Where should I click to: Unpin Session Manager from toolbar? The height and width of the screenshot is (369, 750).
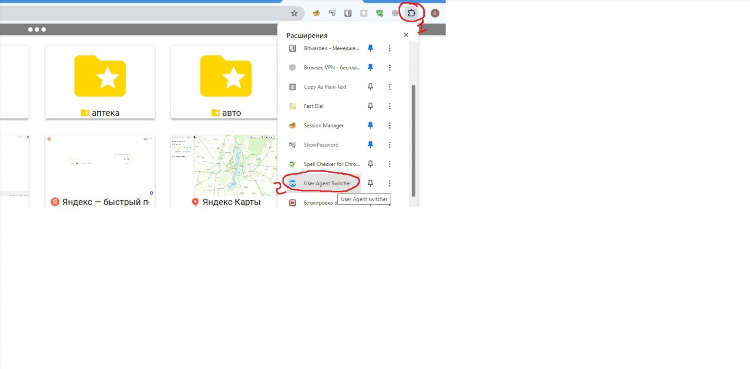tap(370, 125)
